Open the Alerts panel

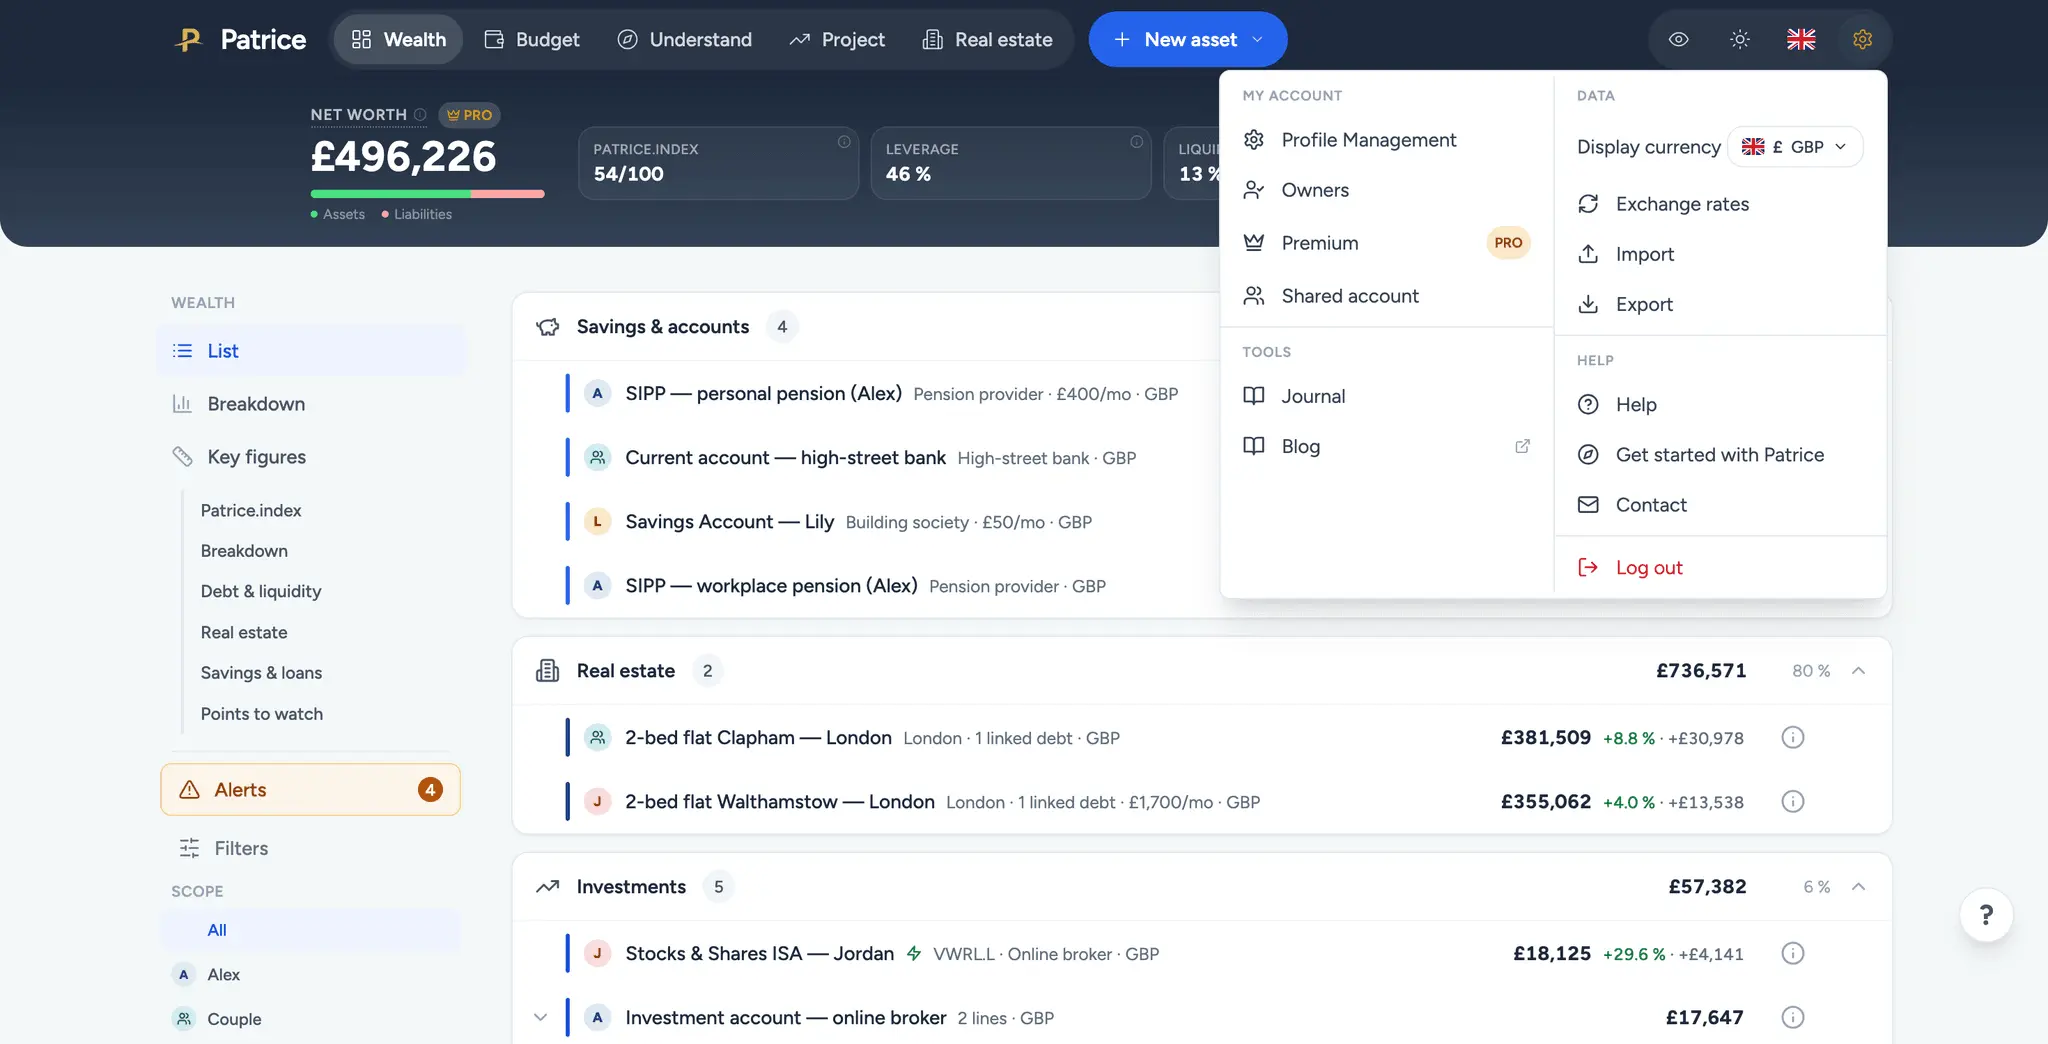[310, 790]
